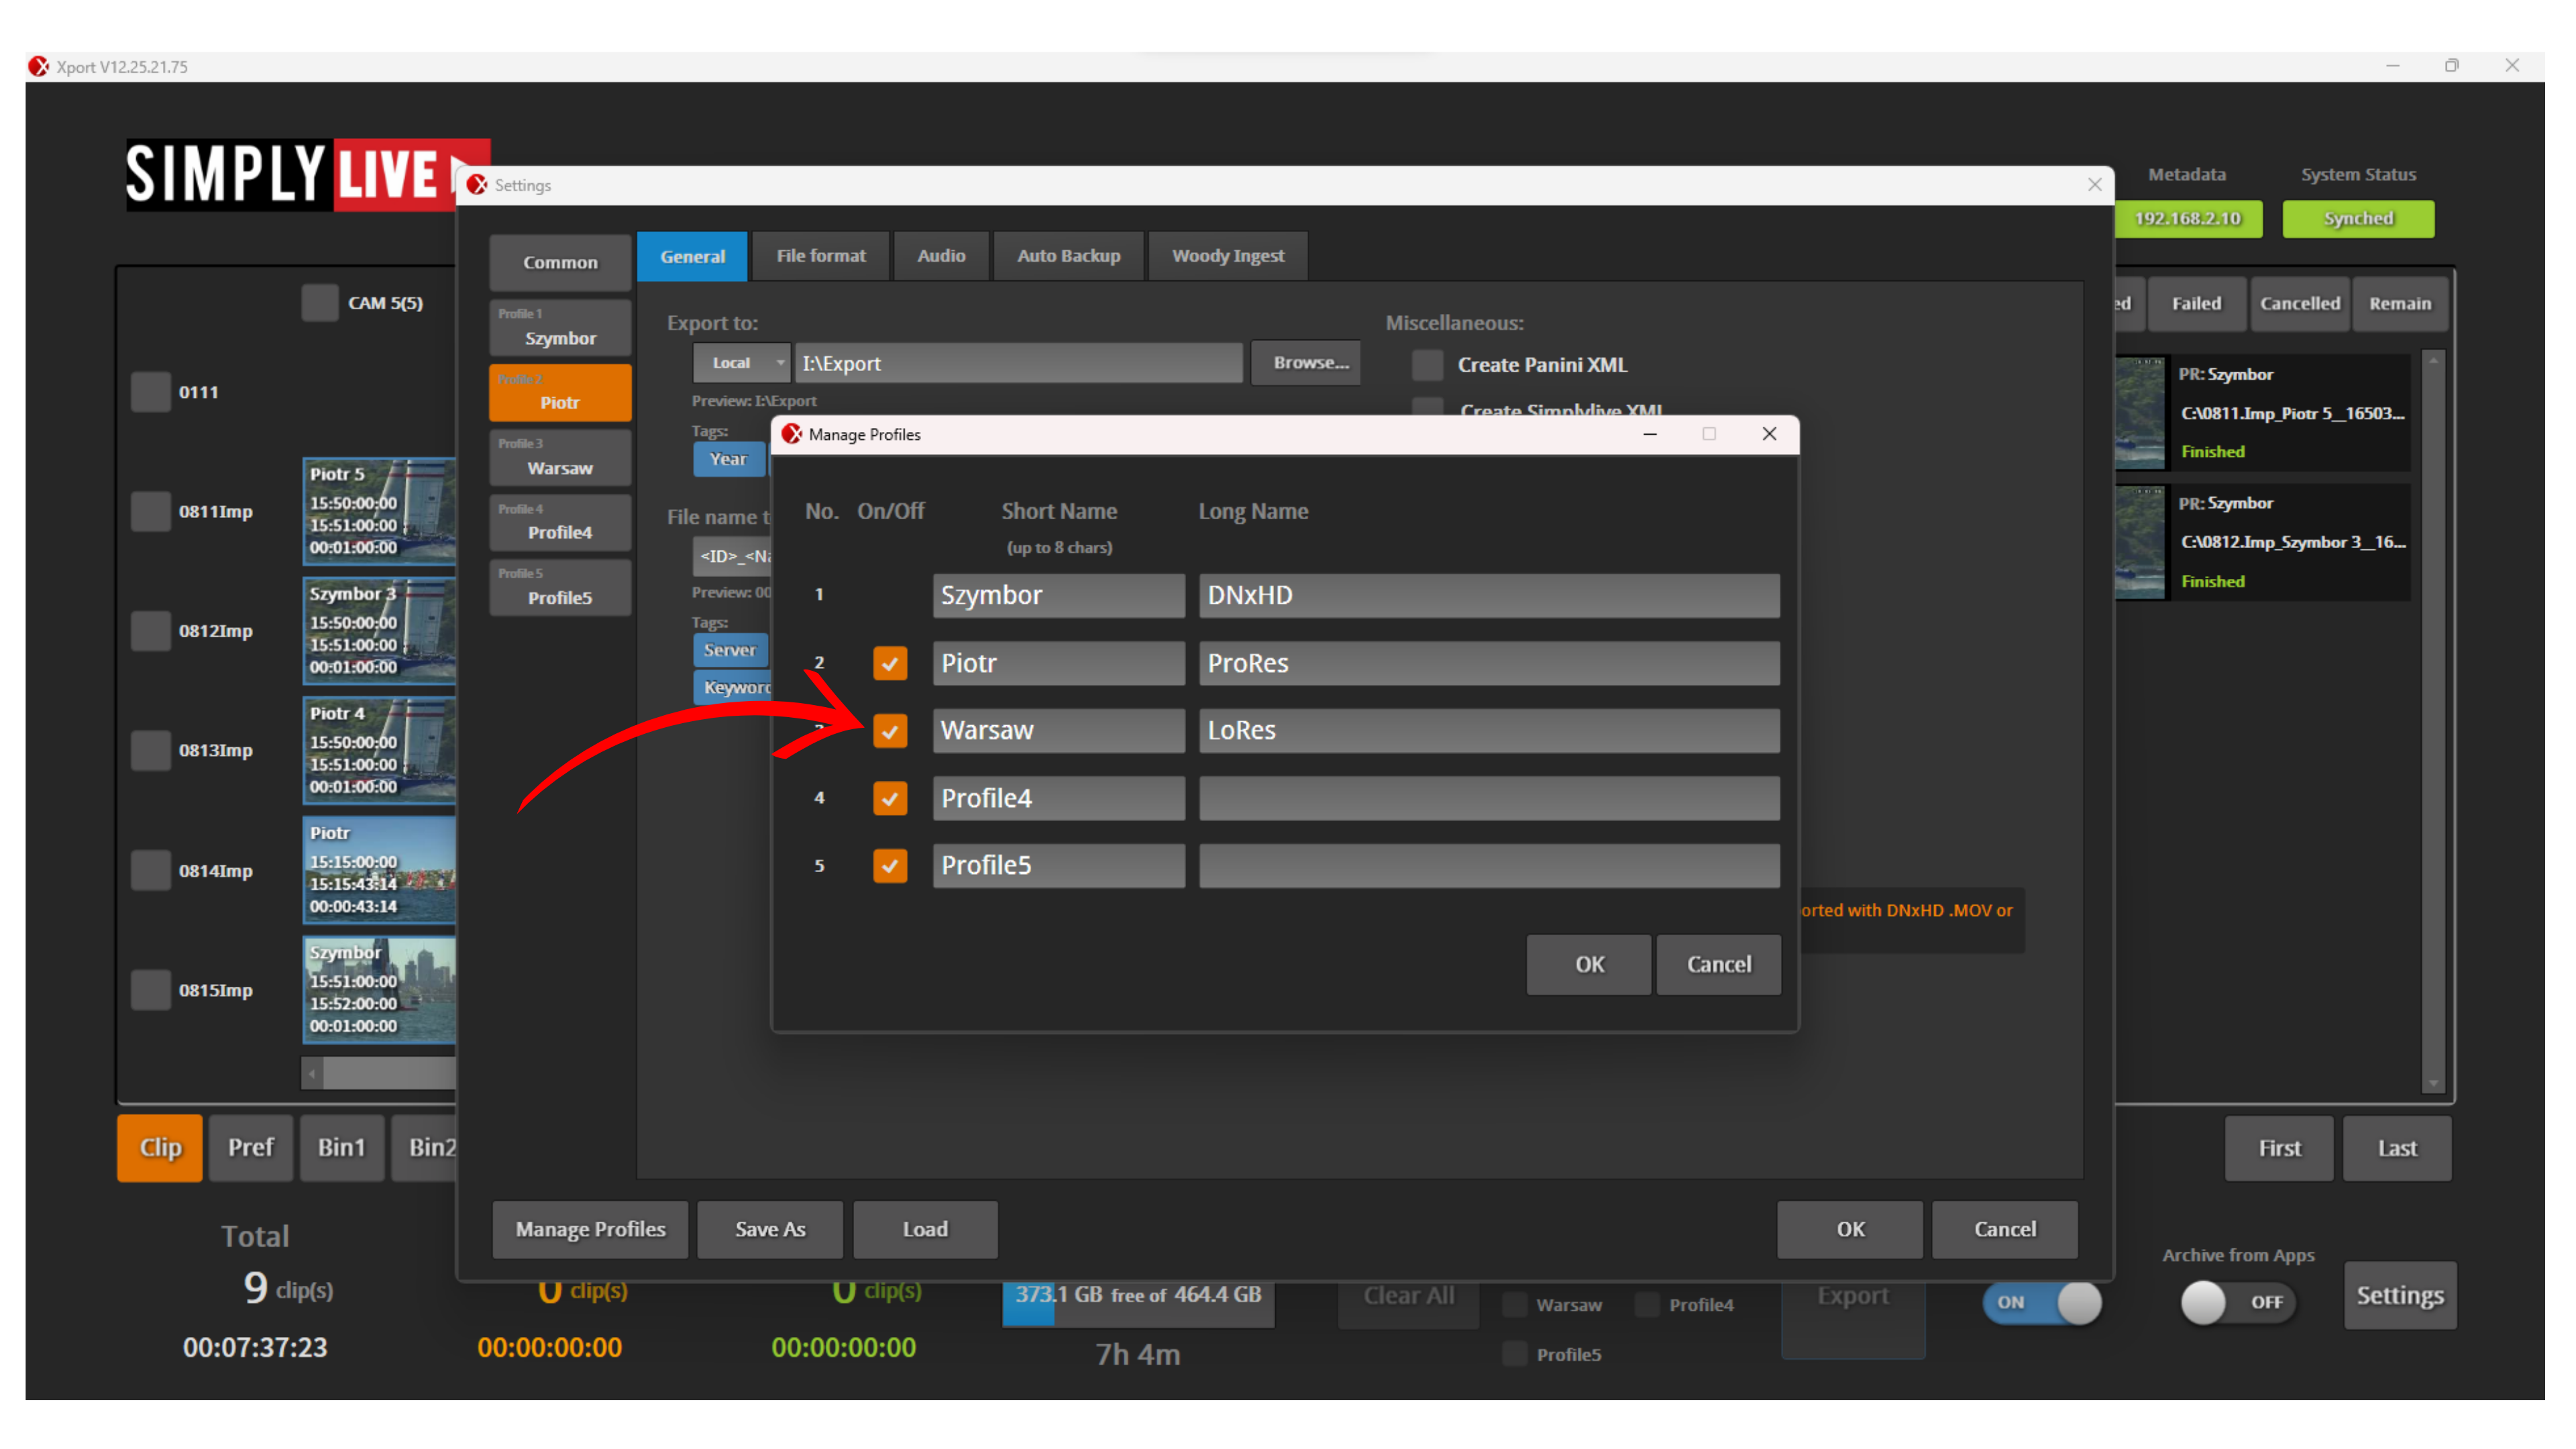Click the Manage Profiles button in Settings
Image resolution: width=2576 pixels, height=1449 pixels.
pyautogui.click(x=590, y=1229)
